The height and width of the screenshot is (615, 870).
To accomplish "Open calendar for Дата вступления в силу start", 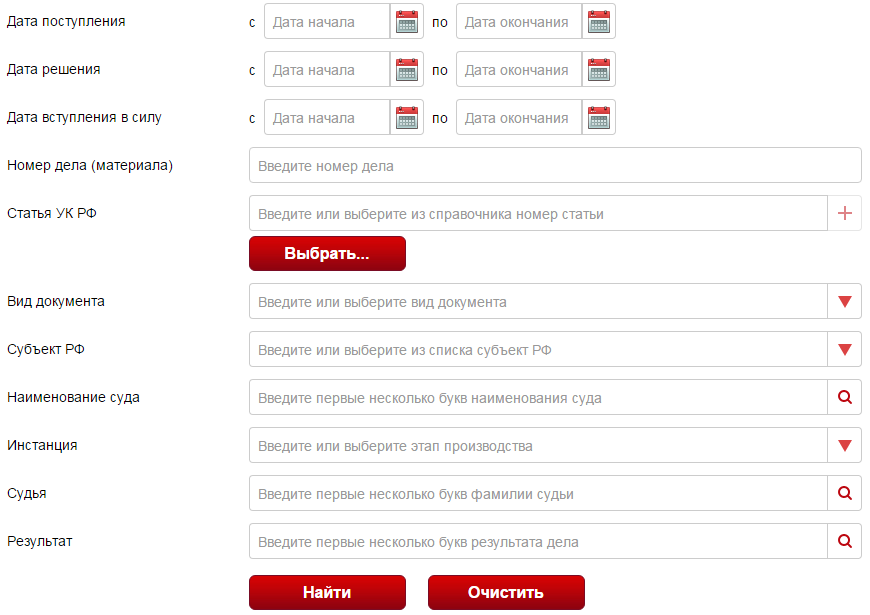I will (406, 118).
